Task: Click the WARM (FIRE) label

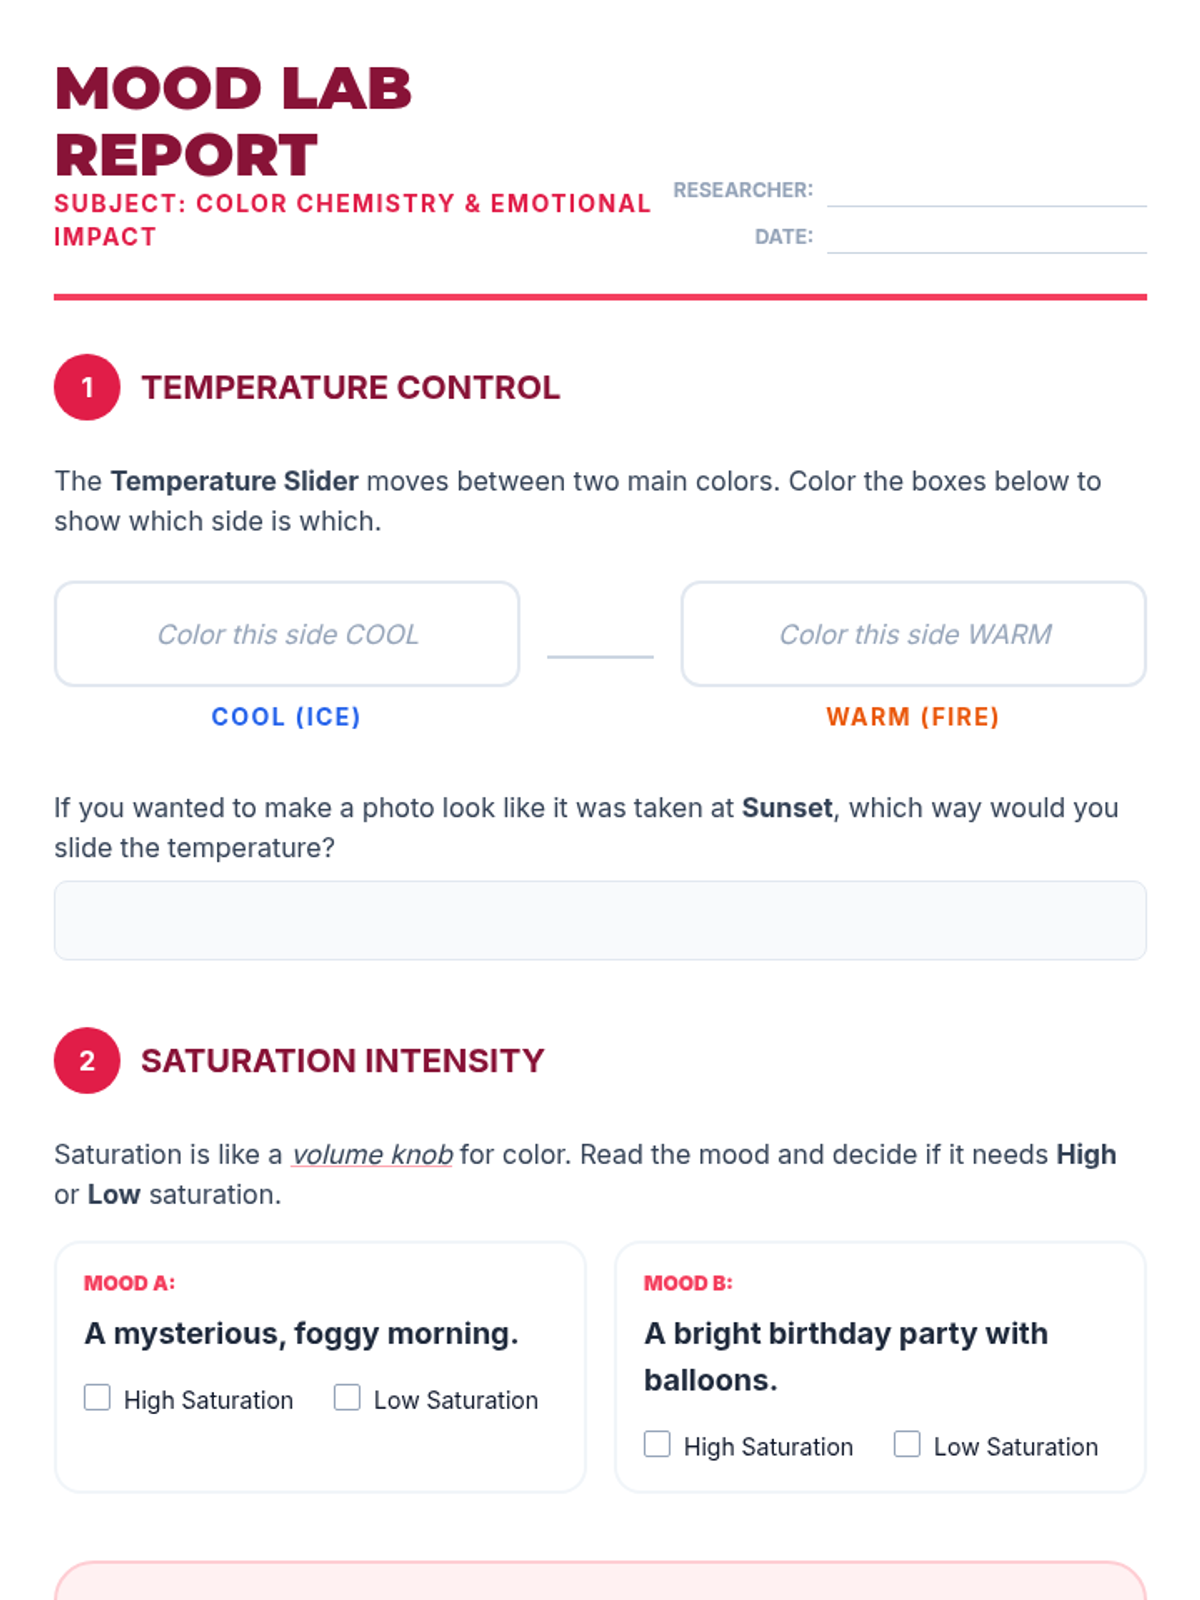Action: pos(913,717)
